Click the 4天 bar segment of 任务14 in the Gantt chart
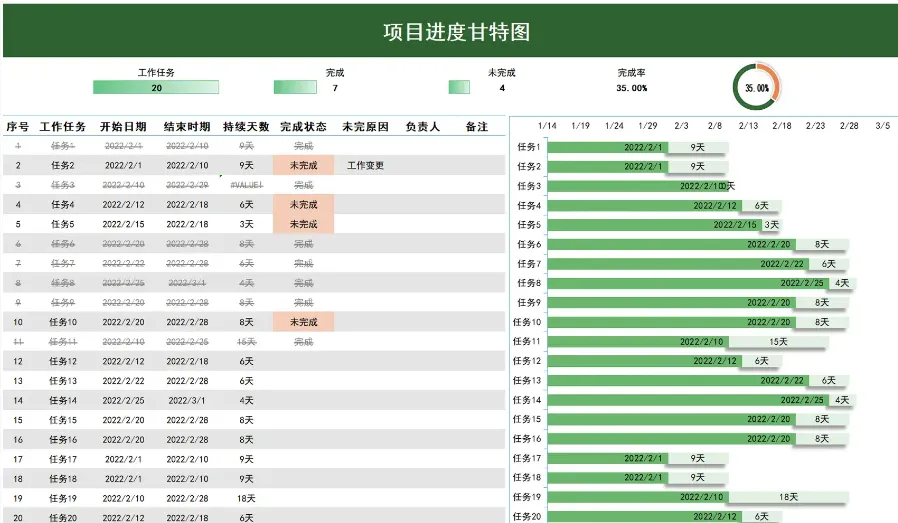This screenshot has height=523, width=898. pos(841,400)
